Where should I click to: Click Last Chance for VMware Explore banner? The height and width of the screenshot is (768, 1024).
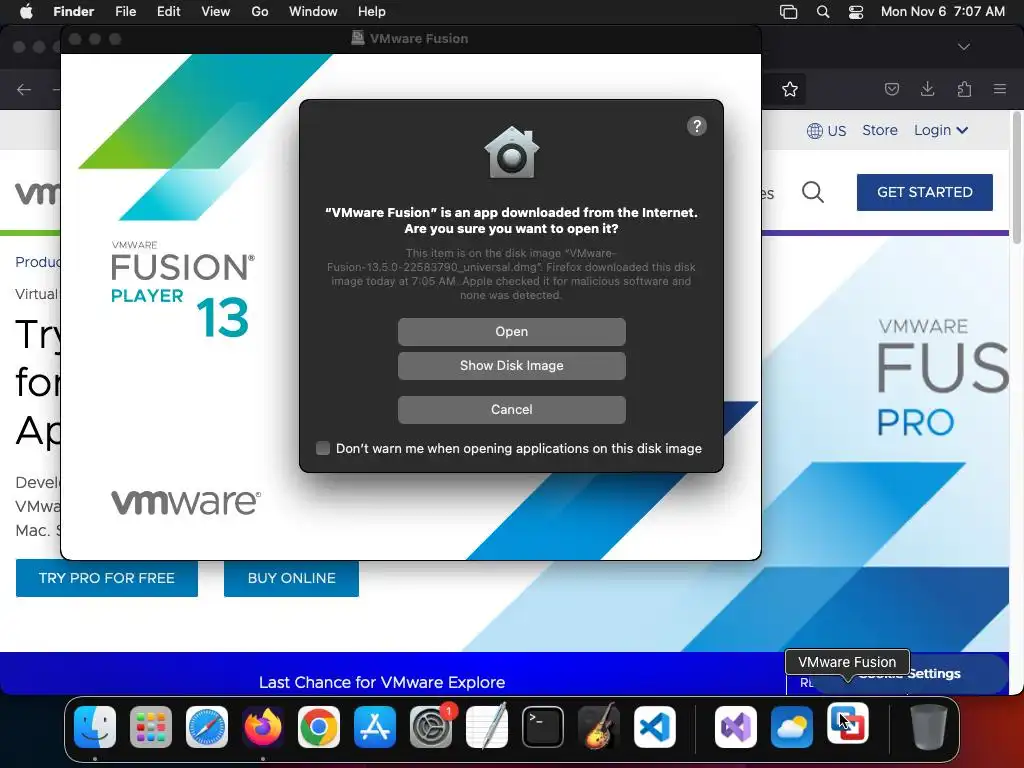[x=382, y=682]
